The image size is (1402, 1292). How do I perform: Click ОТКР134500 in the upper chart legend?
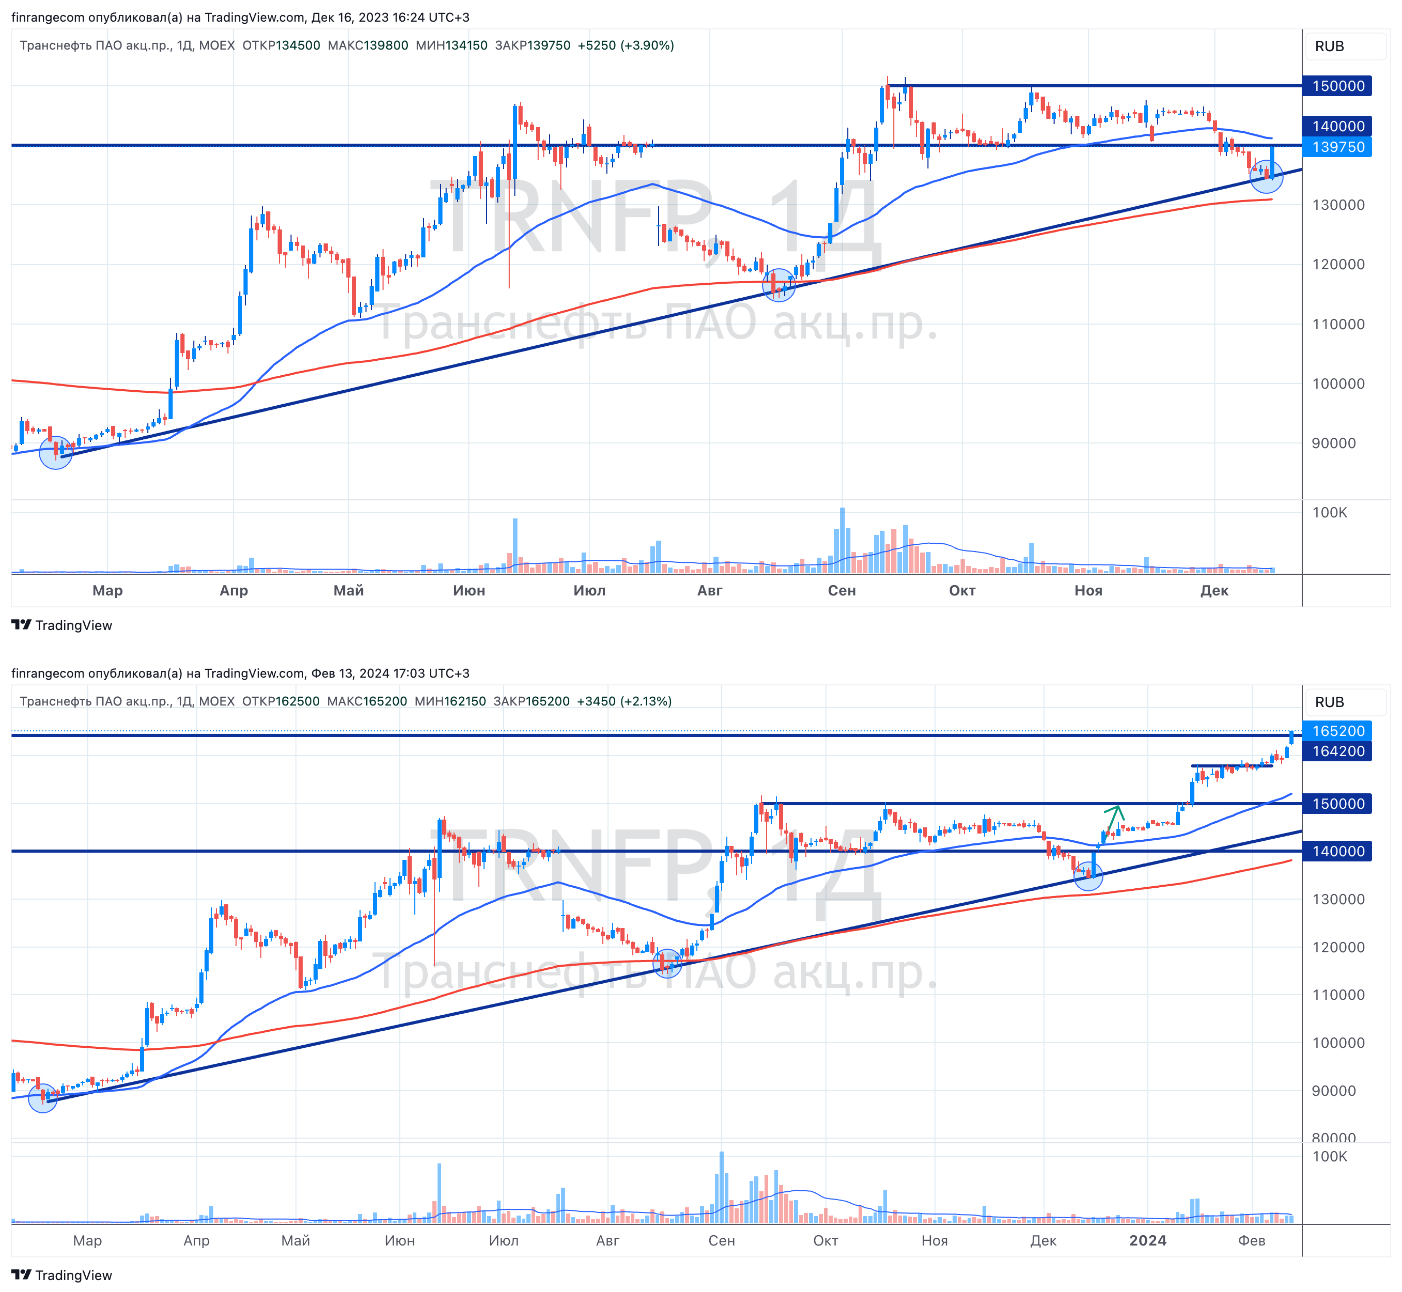(281, 46)
